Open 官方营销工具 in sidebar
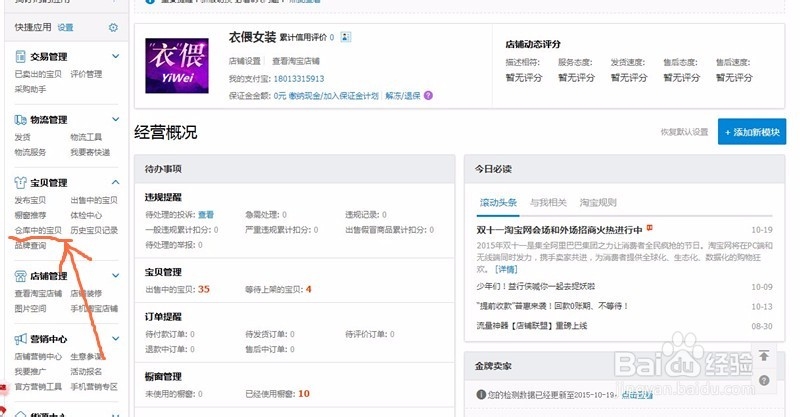Viewport: 800px width, 417px height. 38,387
